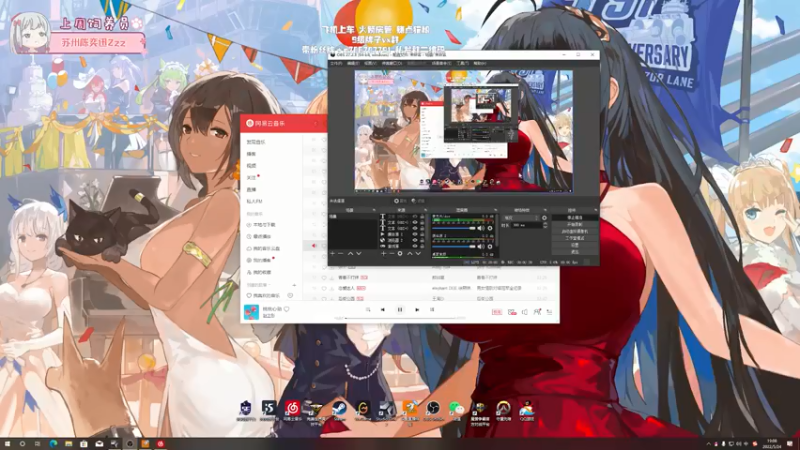Open the Scene Transitions panel dock menu icon
Screen dimensions: 800x450
[545, 210]
